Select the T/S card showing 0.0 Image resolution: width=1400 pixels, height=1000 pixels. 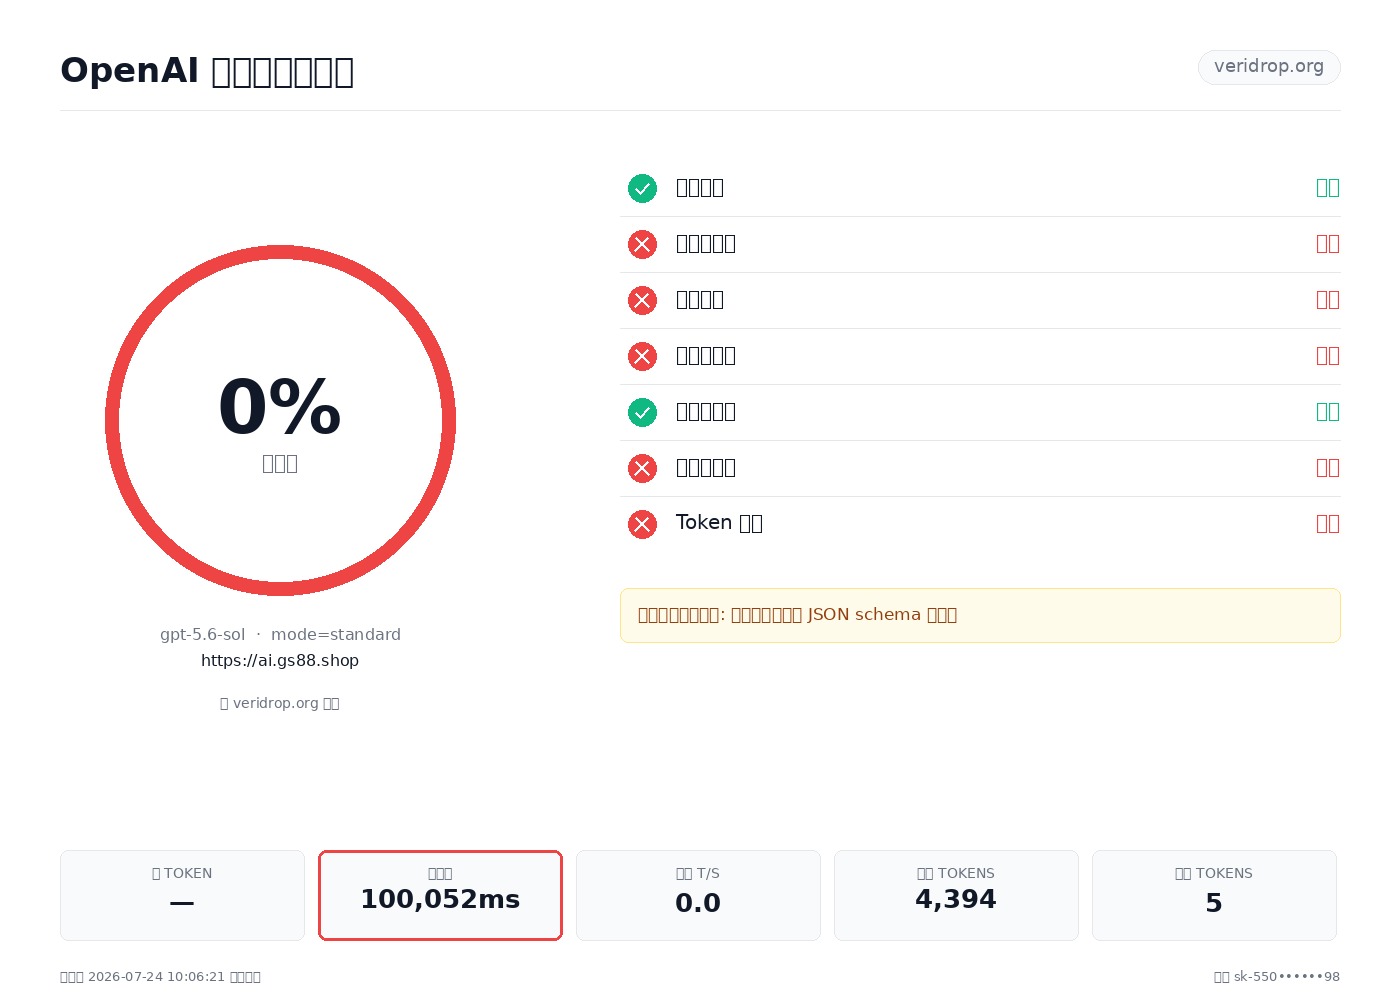(x=698, y=895)
